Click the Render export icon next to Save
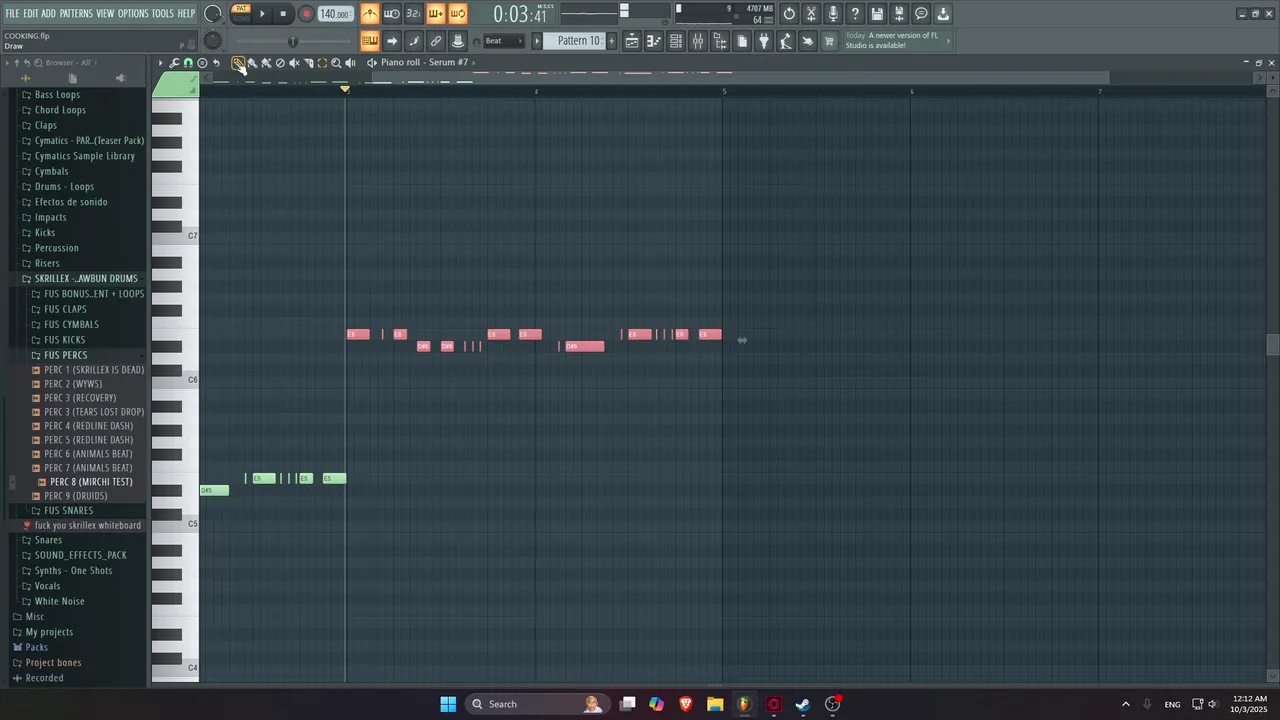This screenshot has width=1280, height=720. pos(898,14)
